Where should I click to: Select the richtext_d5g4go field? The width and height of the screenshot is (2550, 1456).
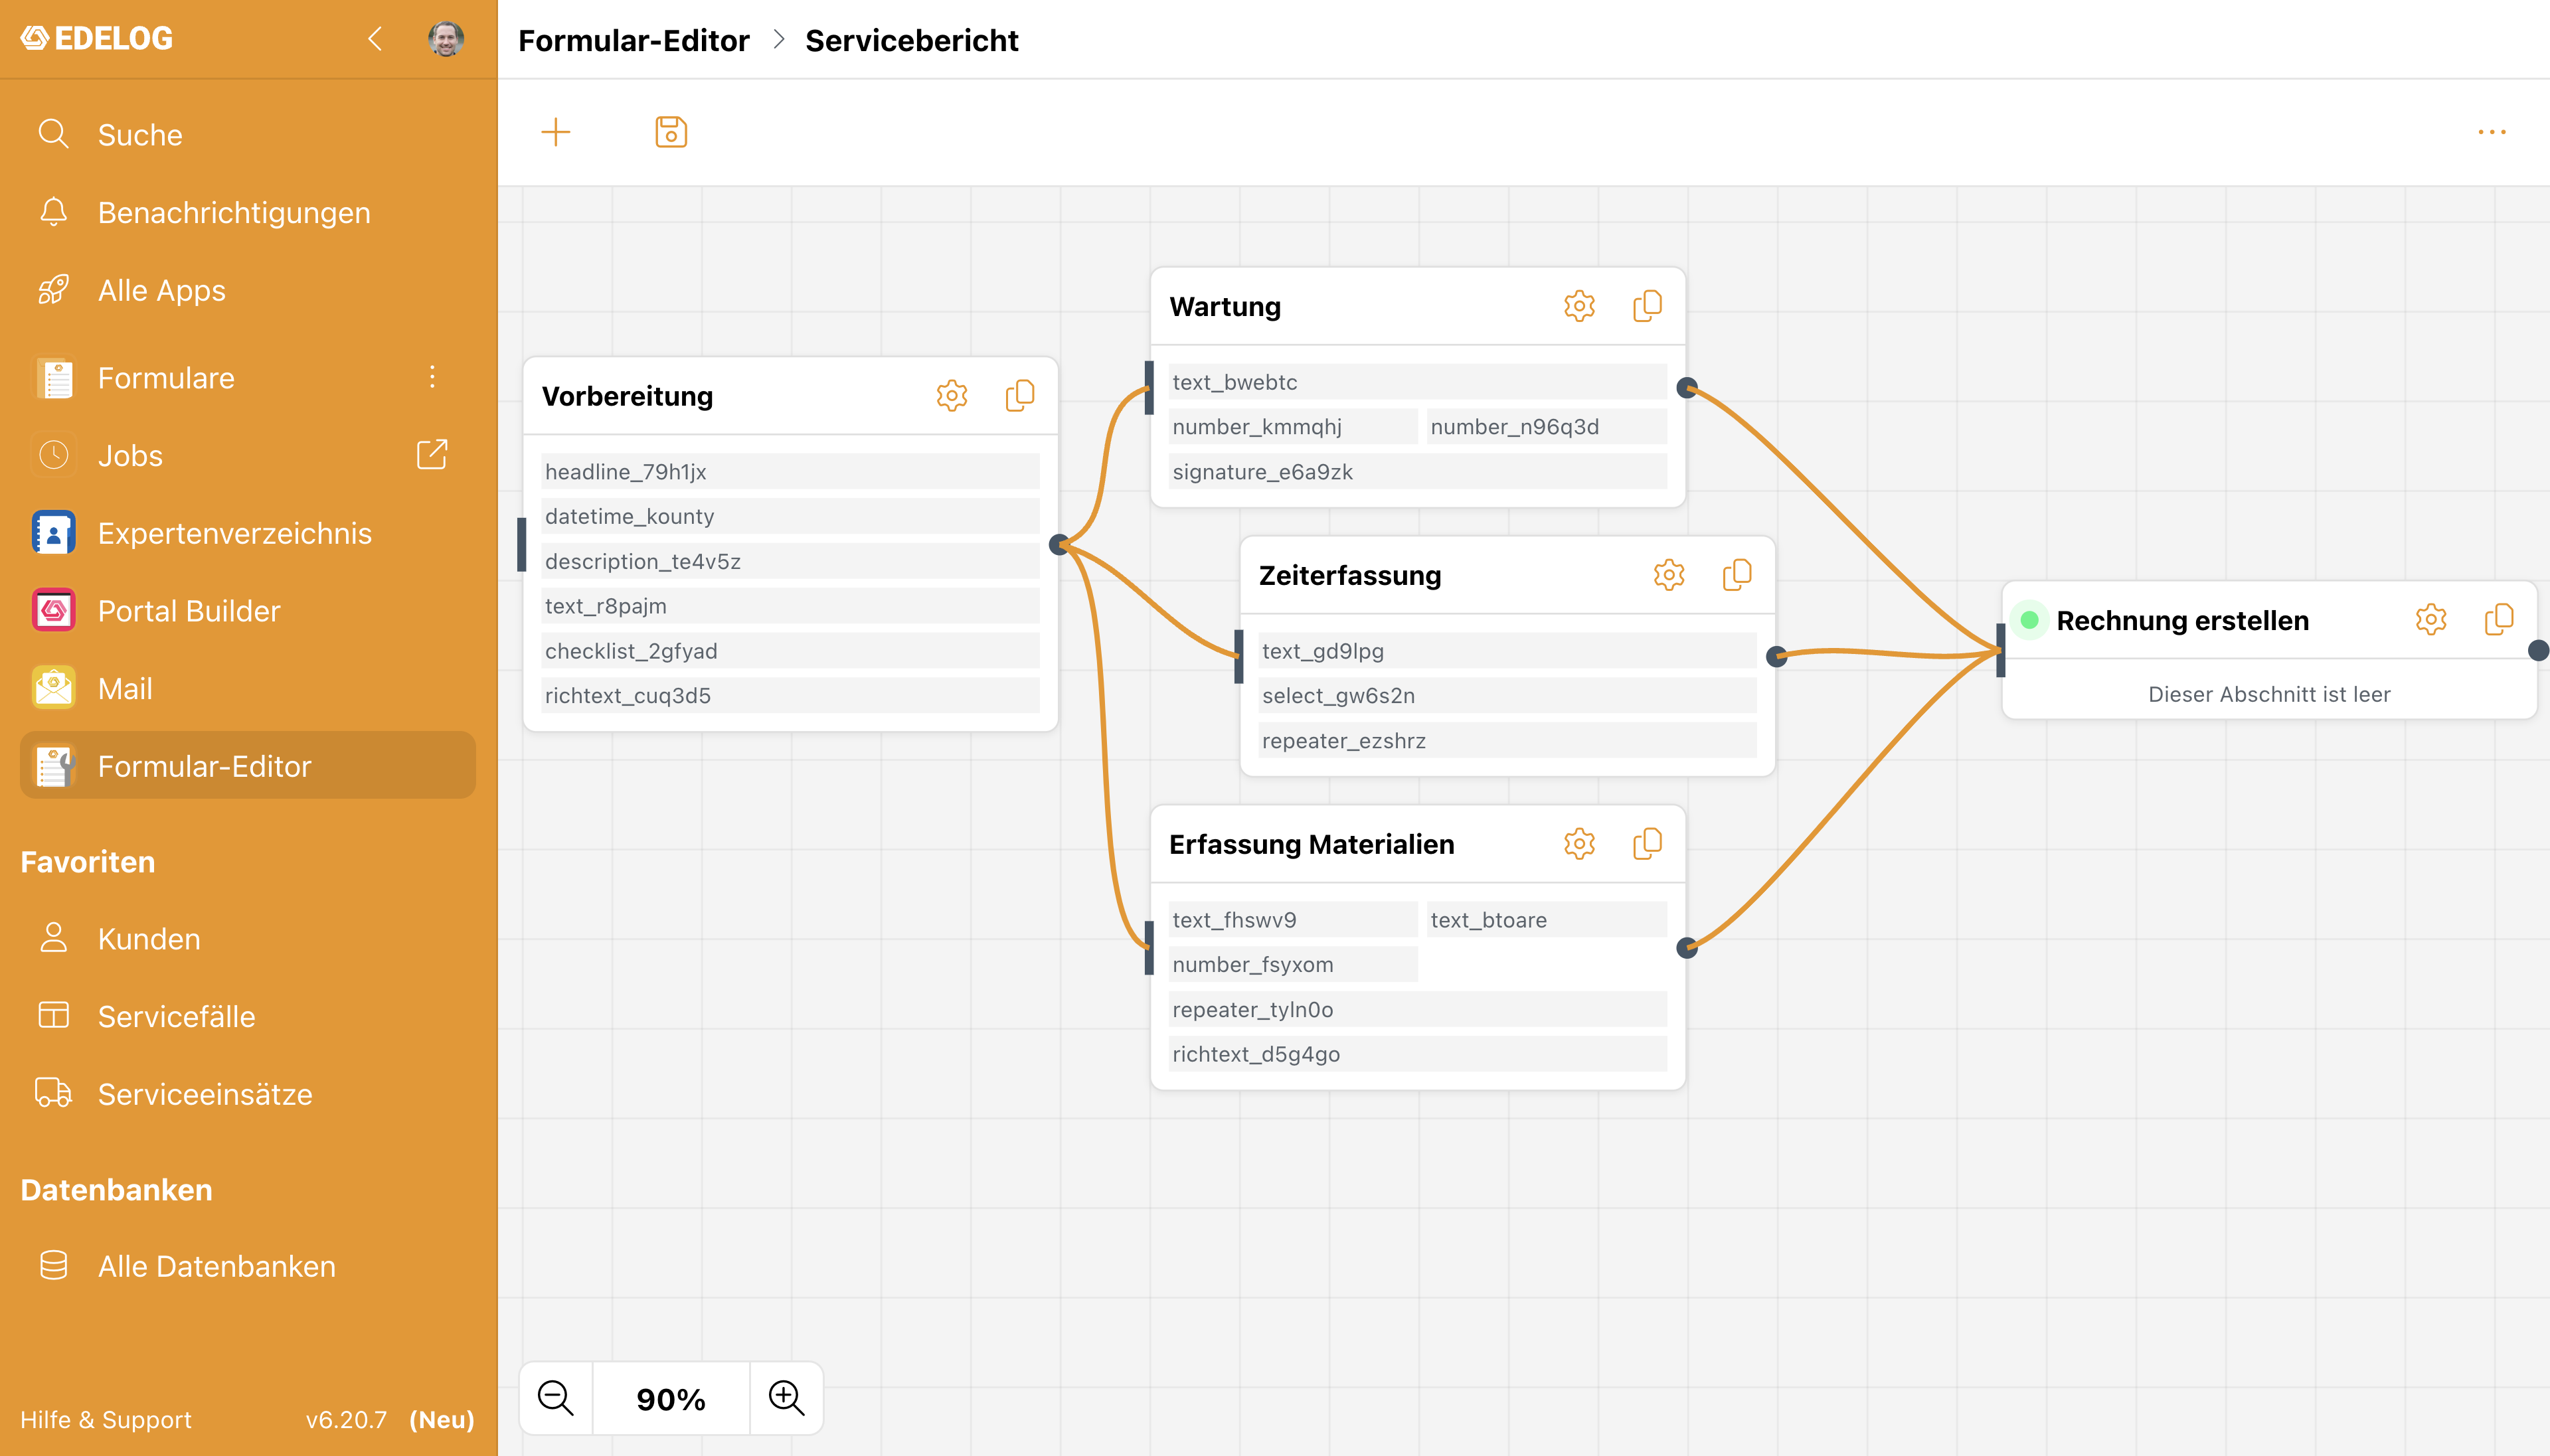(x=1417, y=1054)
